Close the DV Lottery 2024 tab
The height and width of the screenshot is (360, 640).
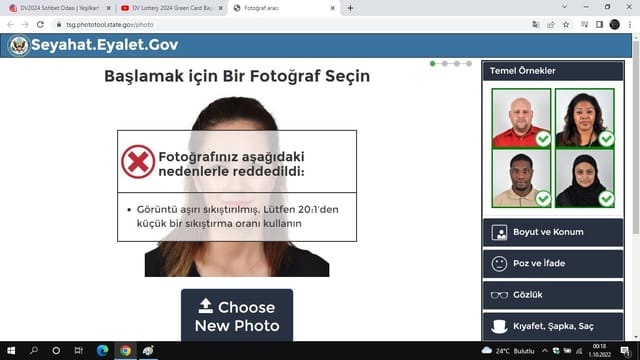click(220, 8)
